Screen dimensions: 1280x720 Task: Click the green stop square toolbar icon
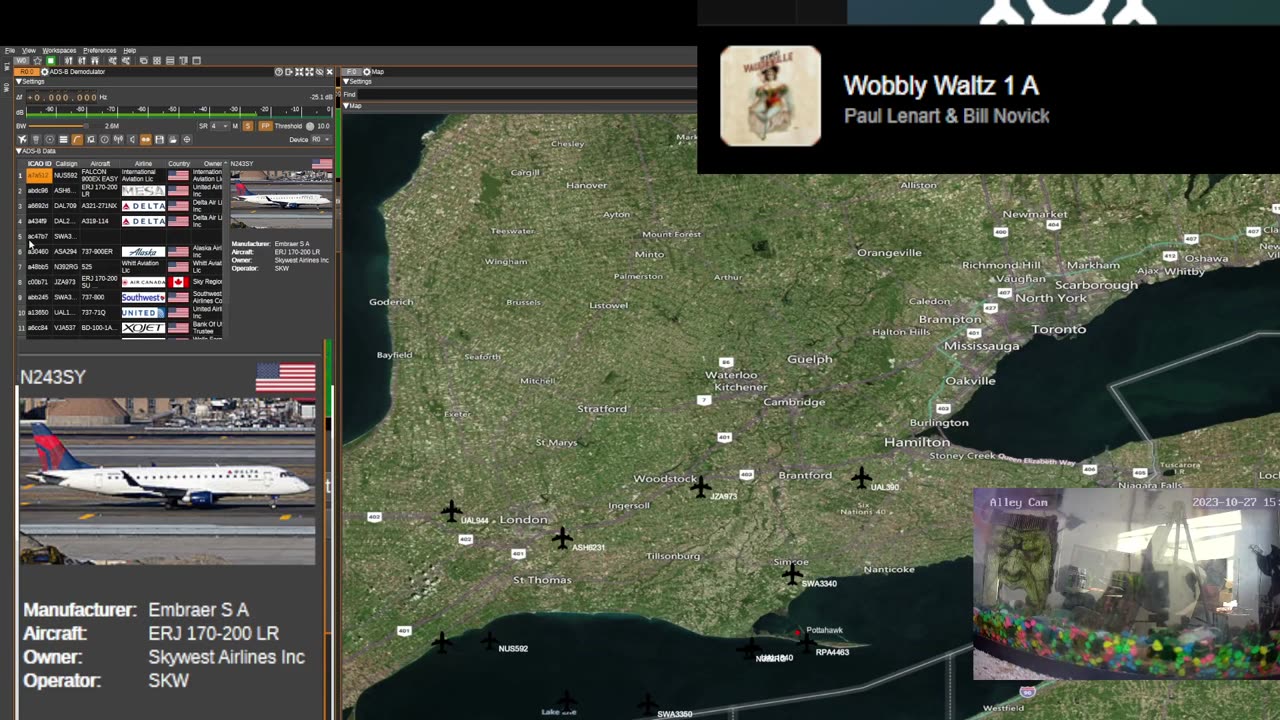(51, 61)
